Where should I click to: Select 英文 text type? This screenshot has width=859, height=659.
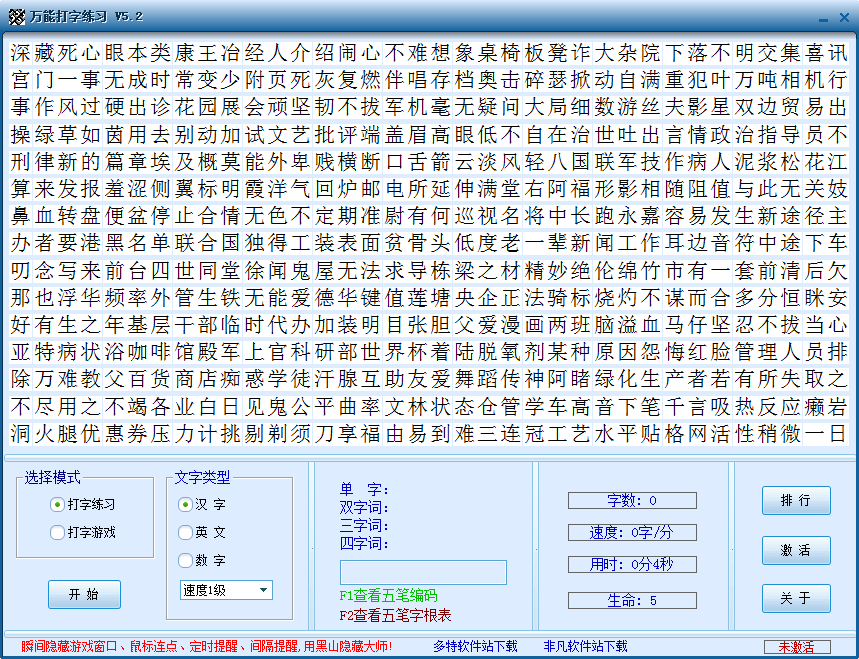(183, 532)
